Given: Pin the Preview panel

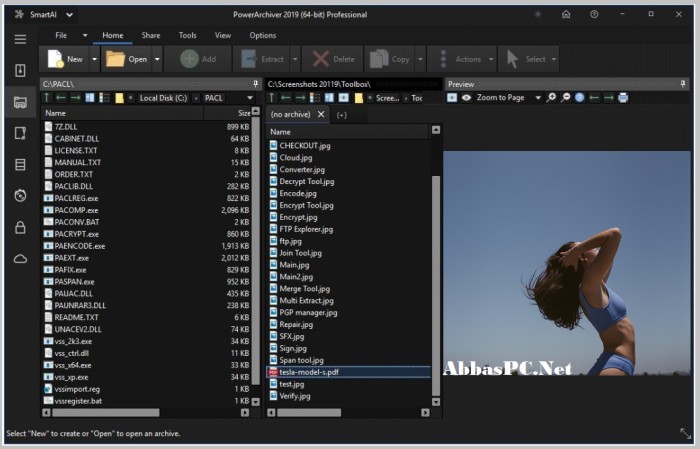Looking at the screenshot, I should (683, 84).
